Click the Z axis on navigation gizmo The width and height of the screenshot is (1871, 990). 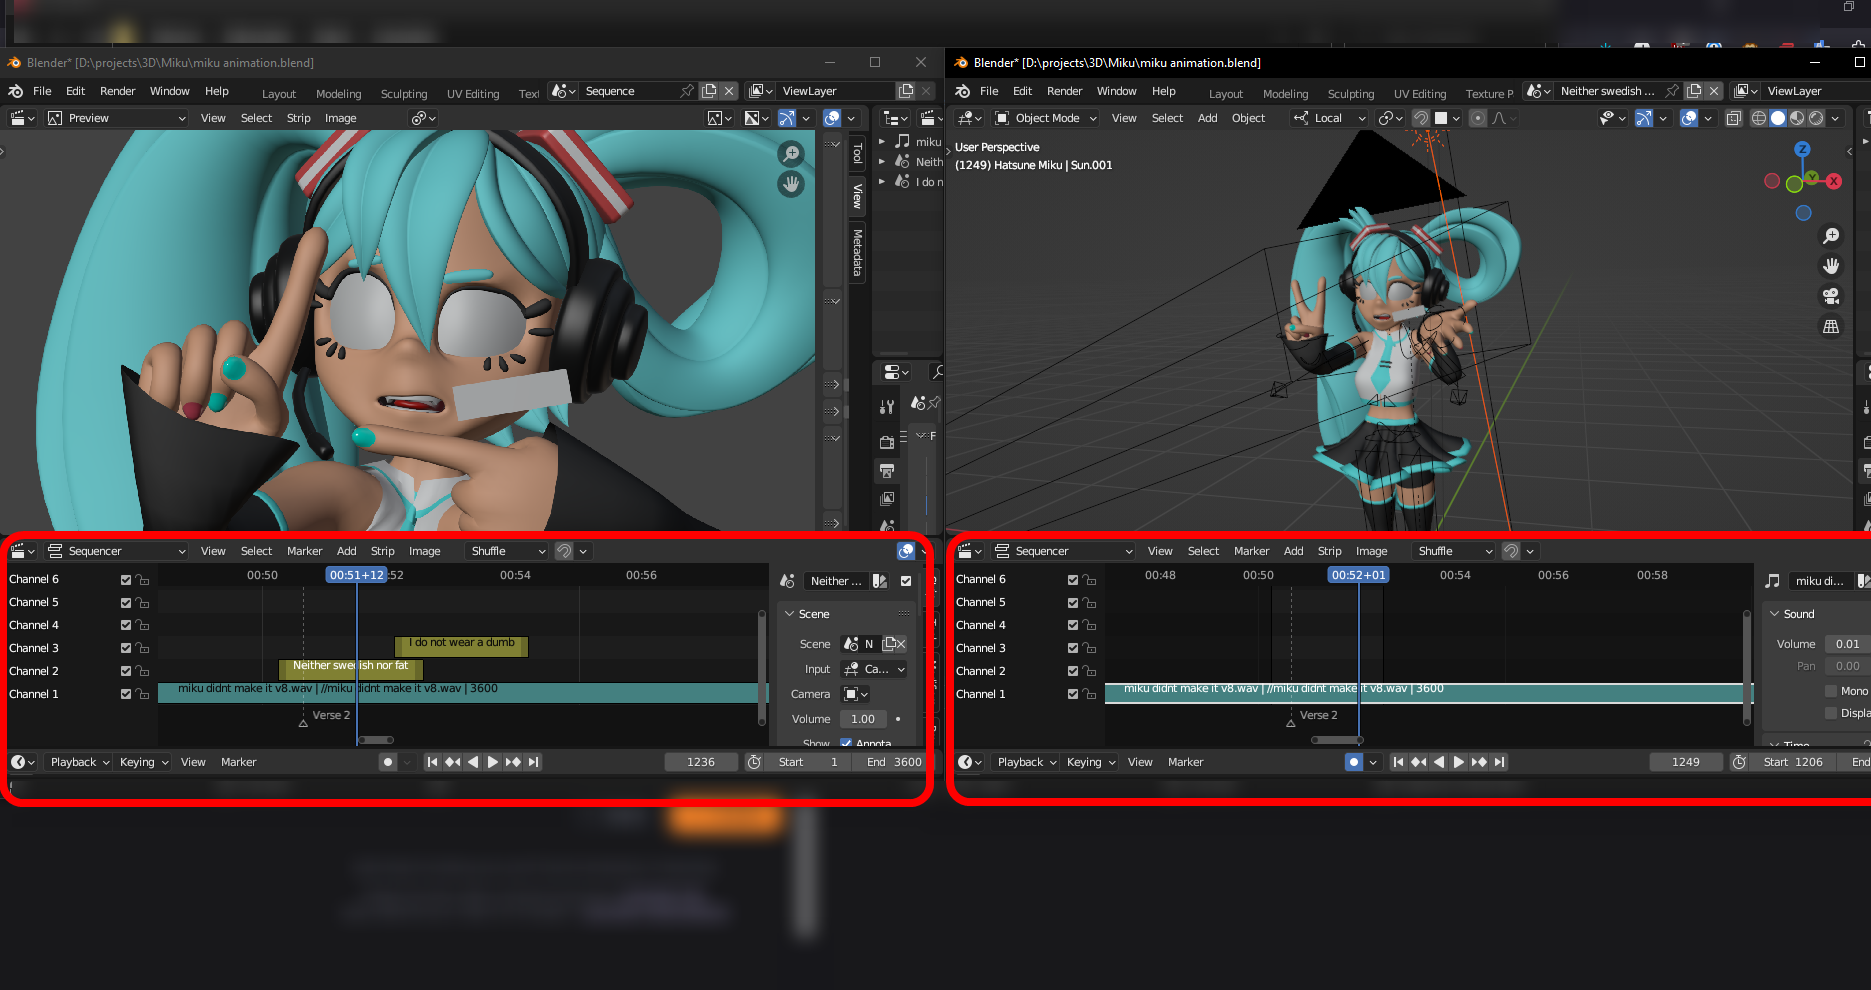pyautogui.click(x=1802, y=149)
